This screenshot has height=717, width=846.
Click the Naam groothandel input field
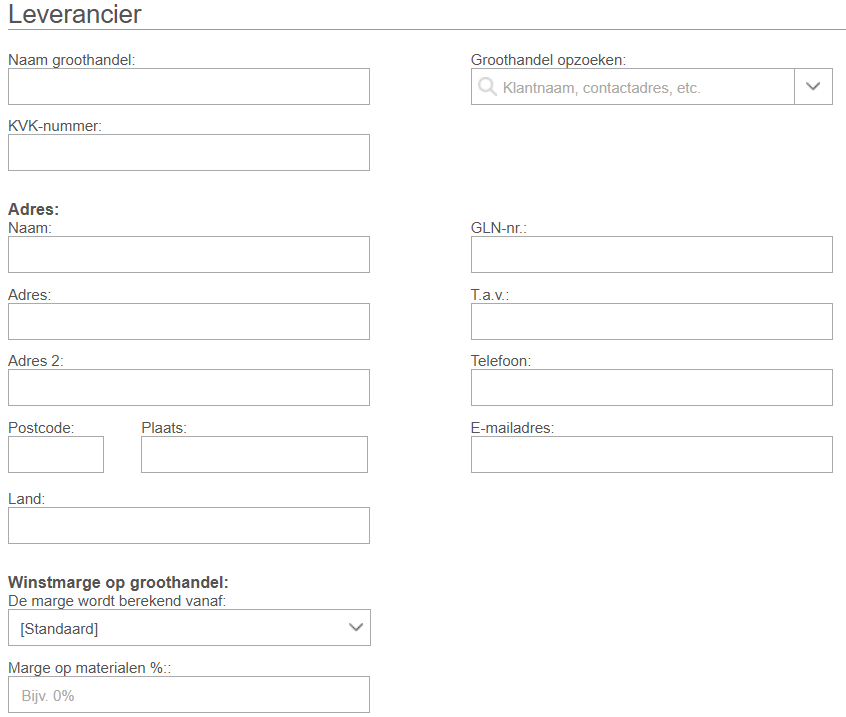pos(189,87)
